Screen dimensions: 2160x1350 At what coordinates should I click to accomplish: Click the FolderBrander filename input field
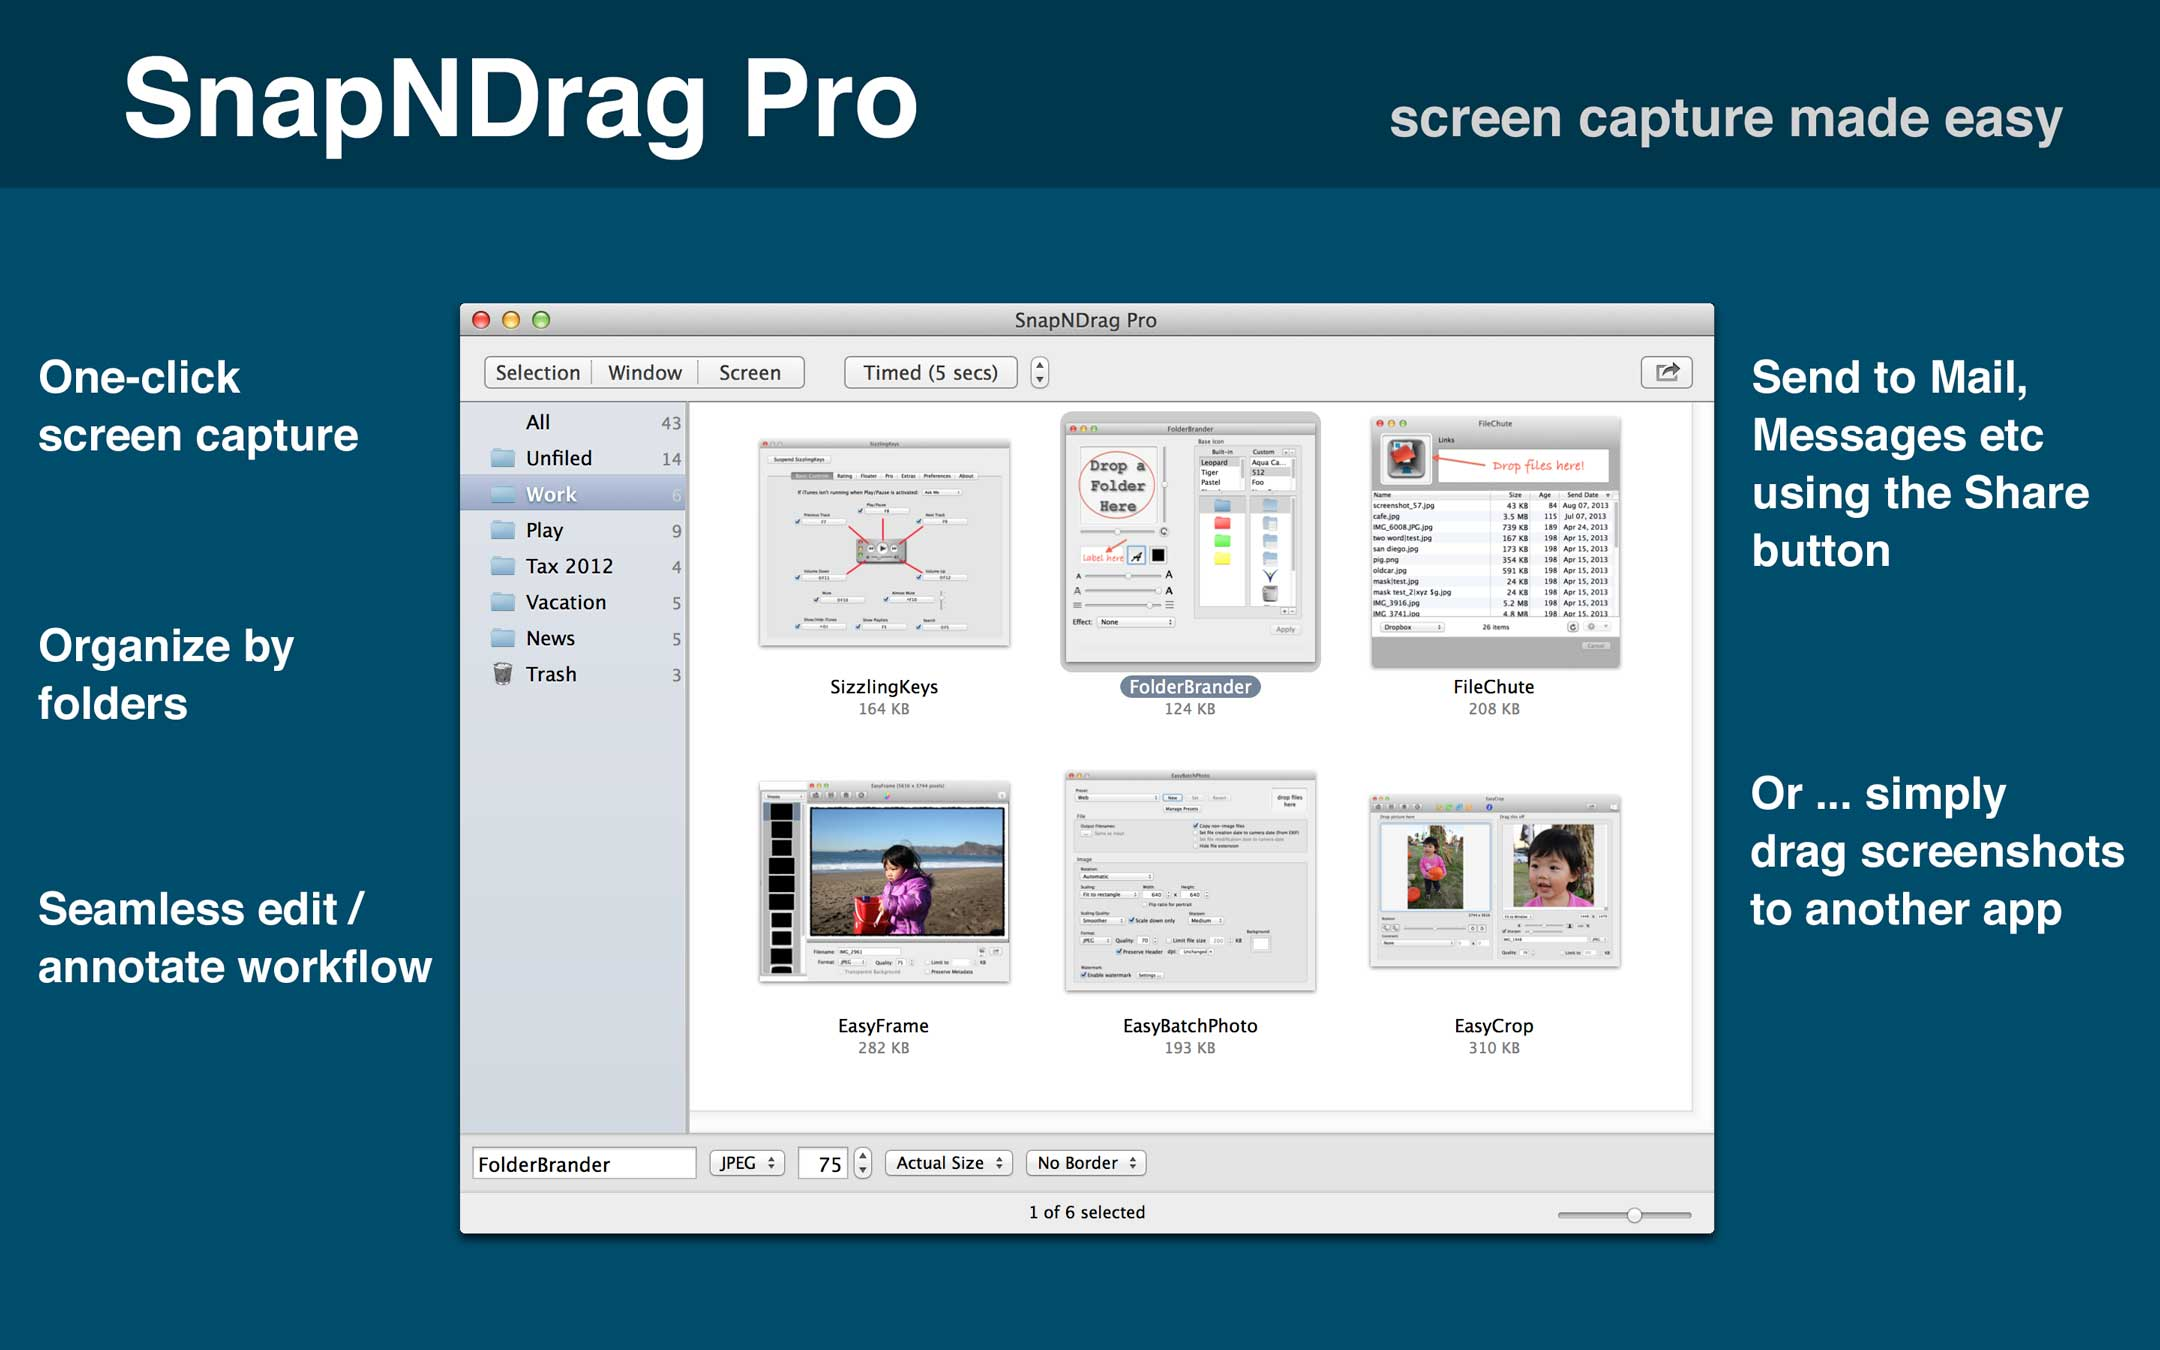583,1162
